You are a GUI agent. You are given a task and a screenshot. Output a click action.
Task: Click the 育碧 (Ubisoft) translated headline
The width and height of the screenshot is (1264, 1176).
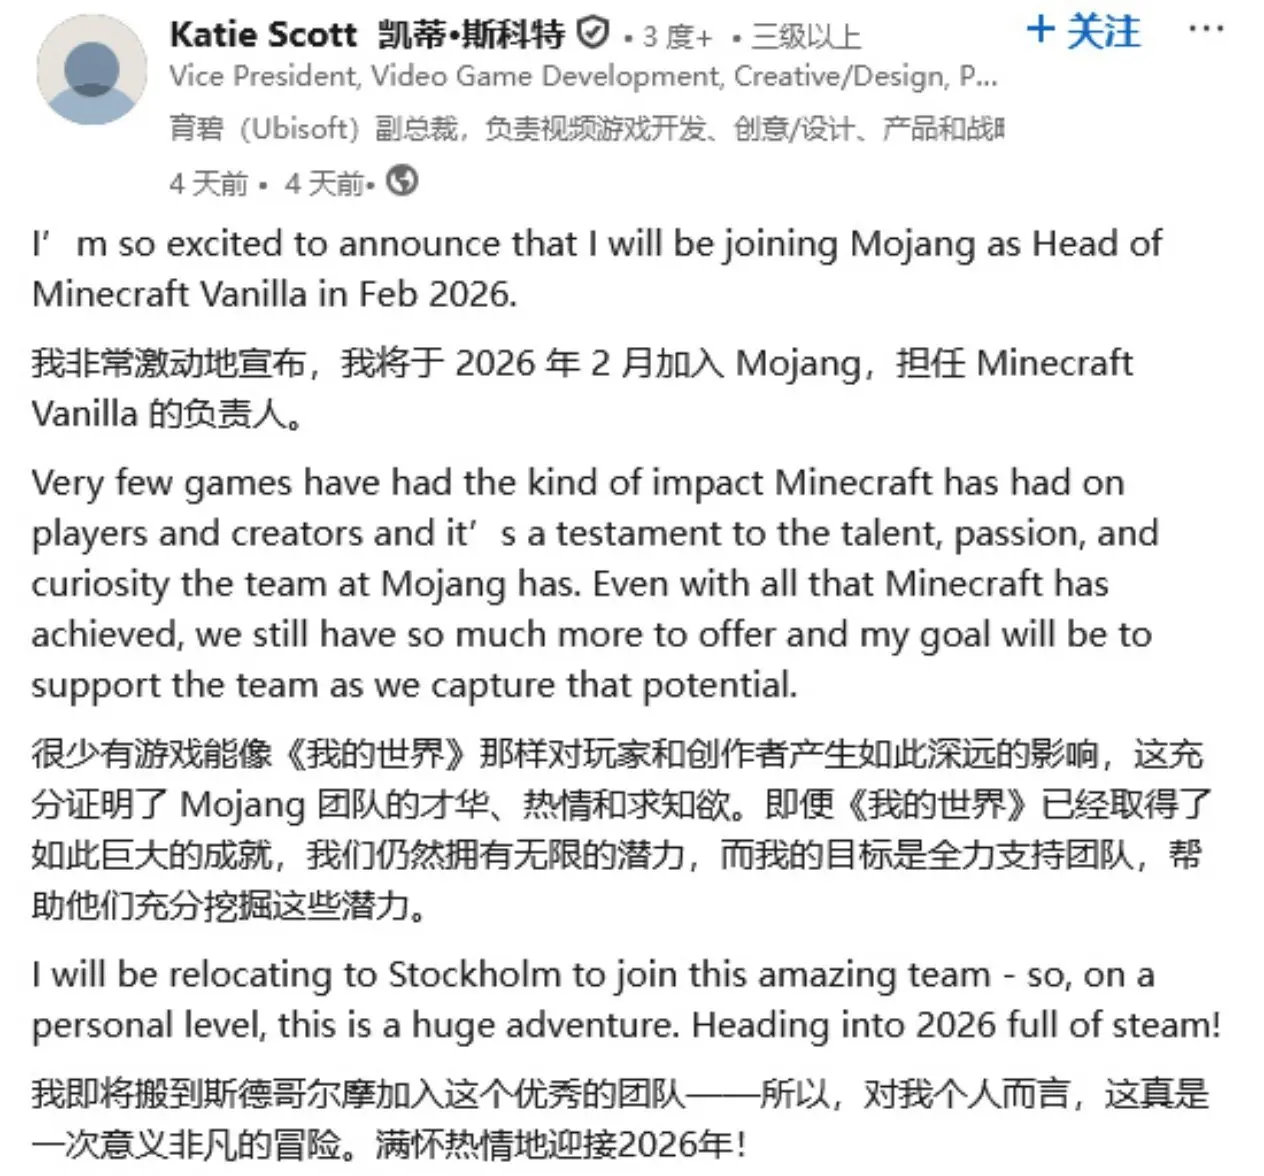[x=585, y=129]
